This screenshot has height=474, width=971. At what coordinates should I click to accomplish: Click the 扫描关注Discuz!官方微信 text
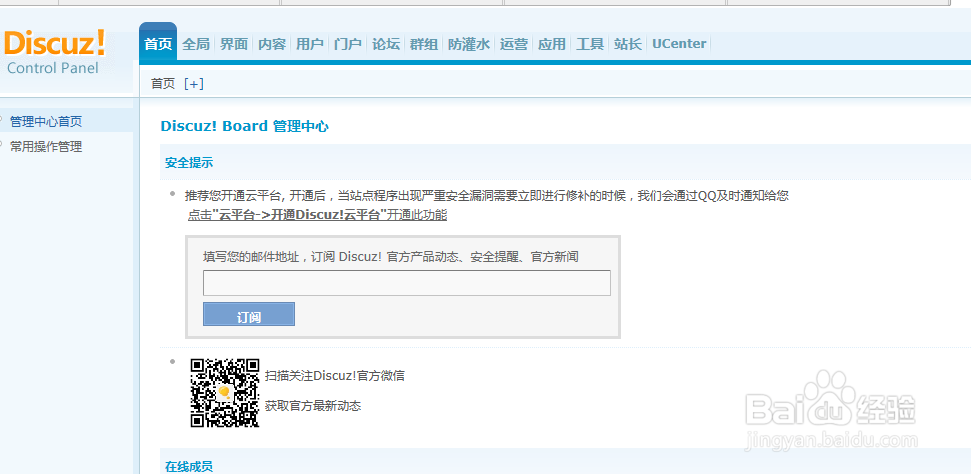[x=334, y=375]
